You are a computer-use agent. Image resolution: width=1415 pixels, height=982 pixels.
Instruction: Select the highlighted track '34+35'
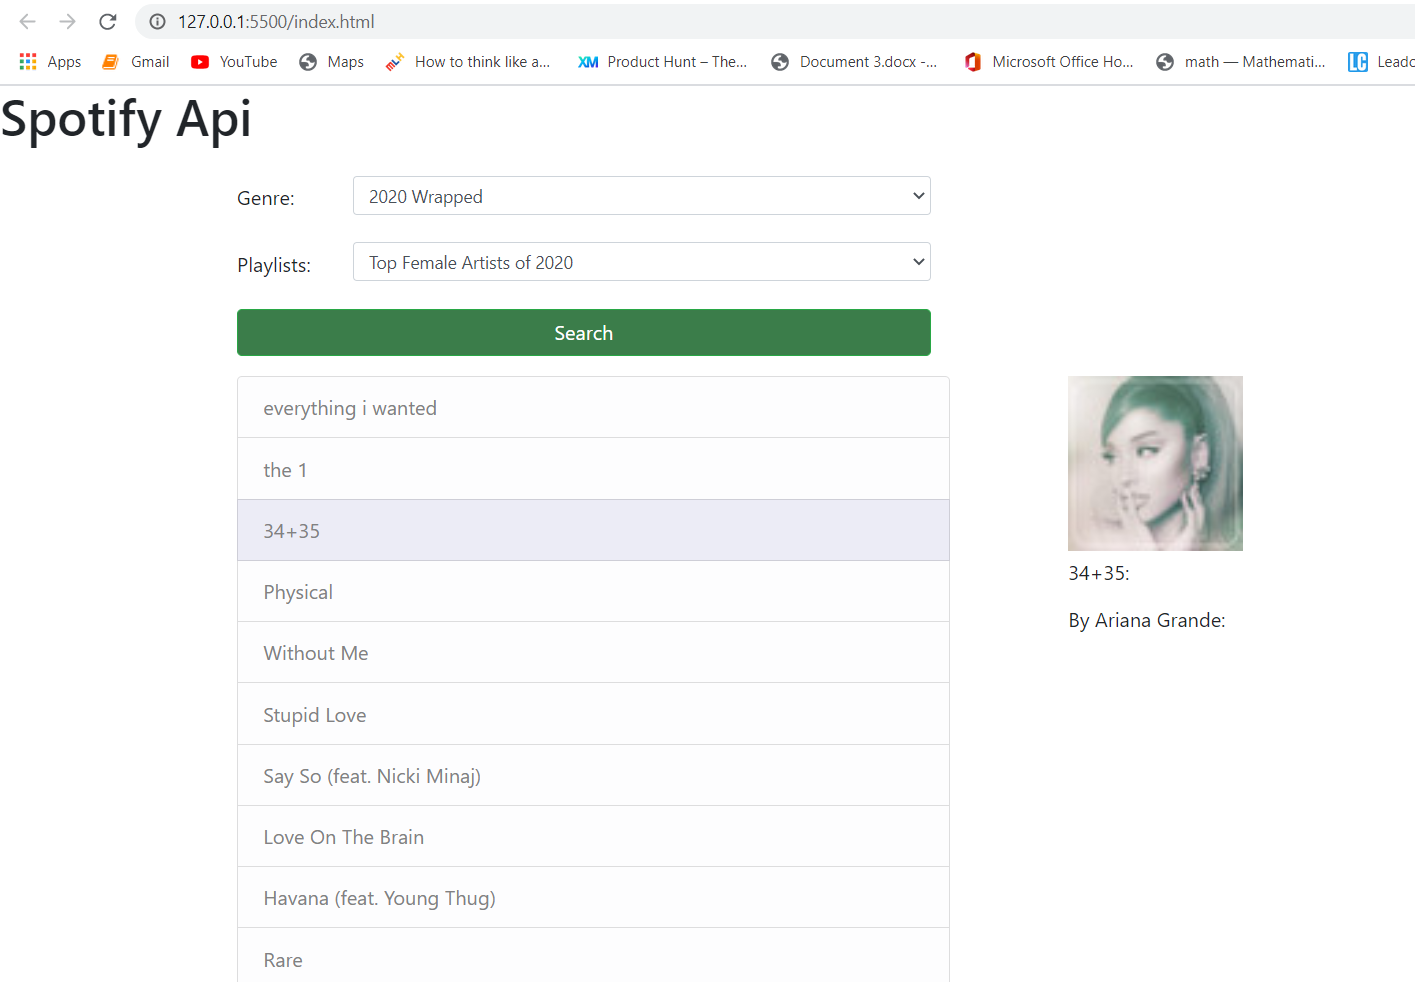tap(593, 530)
